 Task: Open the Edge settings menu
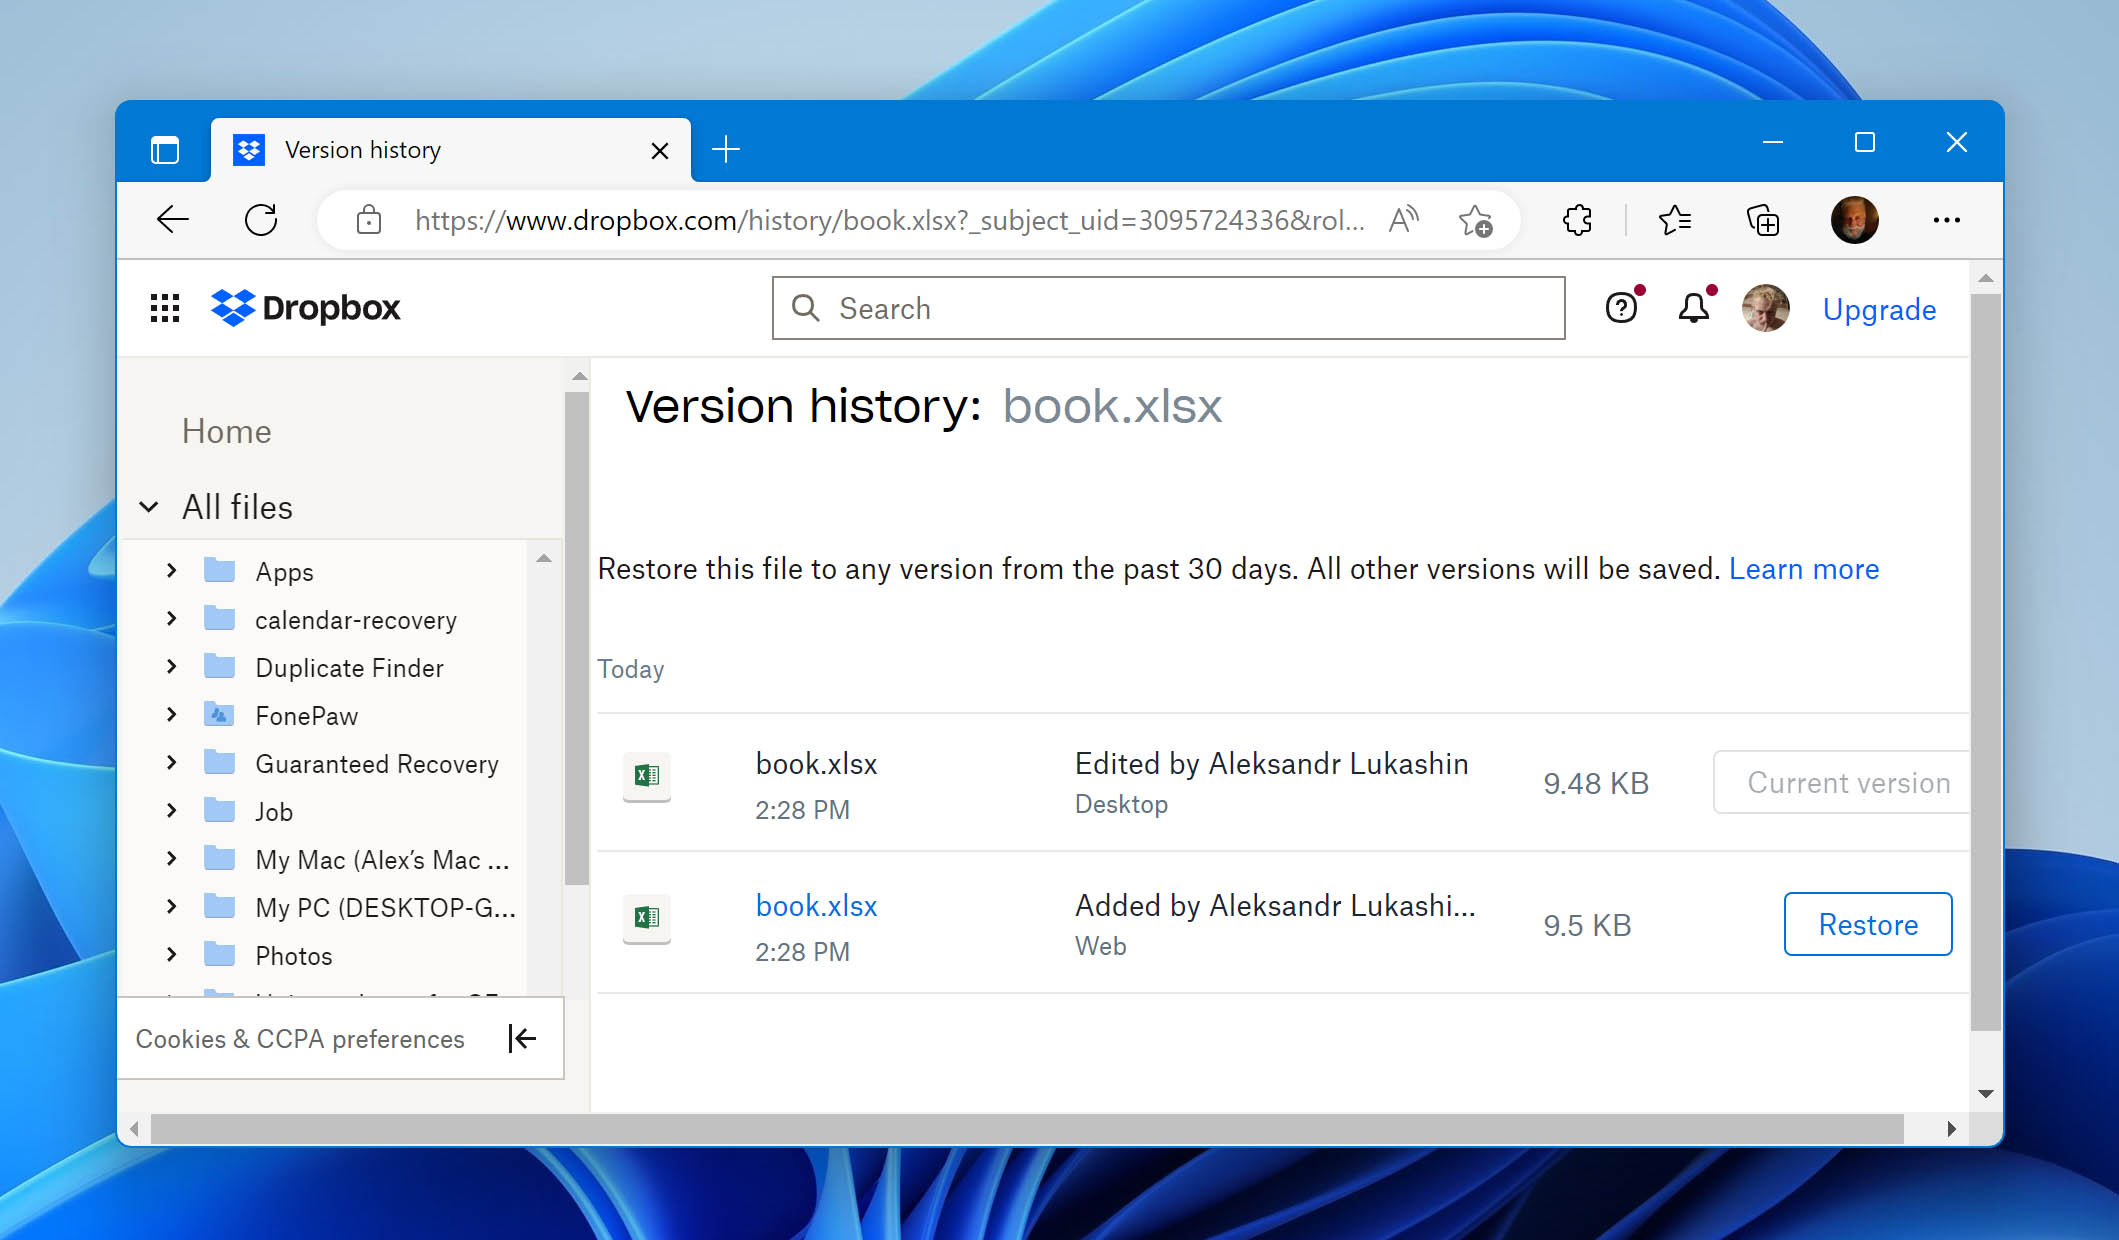point(1946,220)
